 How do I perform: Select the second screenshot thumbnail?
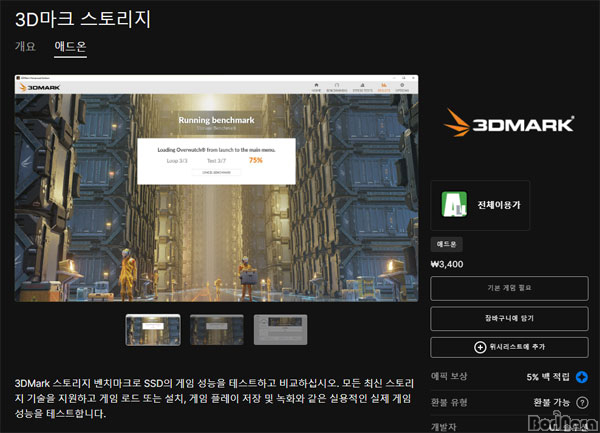217,330
